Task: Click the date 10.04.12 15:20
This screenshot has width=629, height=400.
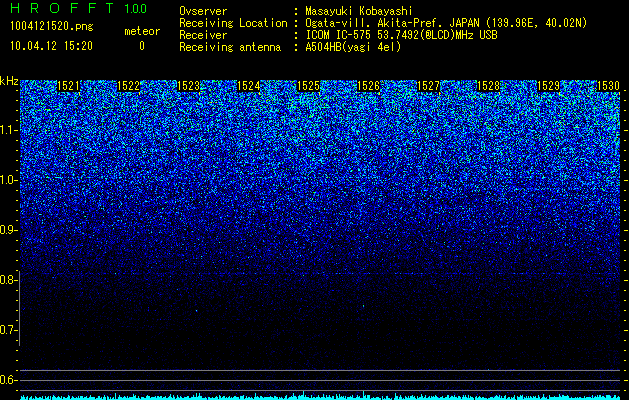Action: pos(52,46)
